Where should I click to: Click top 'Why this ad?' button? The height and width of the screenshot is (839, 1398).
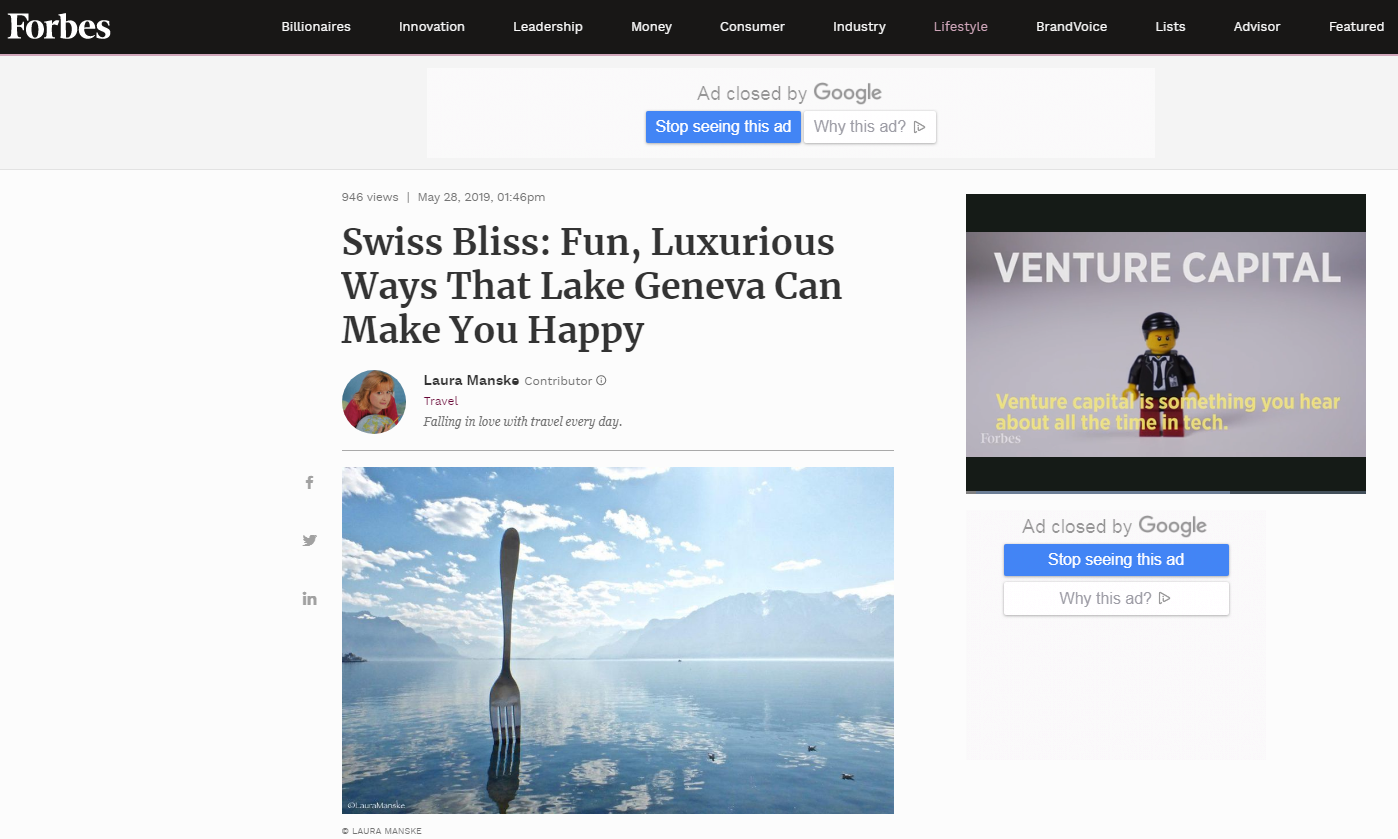click(x=870, y=127)
